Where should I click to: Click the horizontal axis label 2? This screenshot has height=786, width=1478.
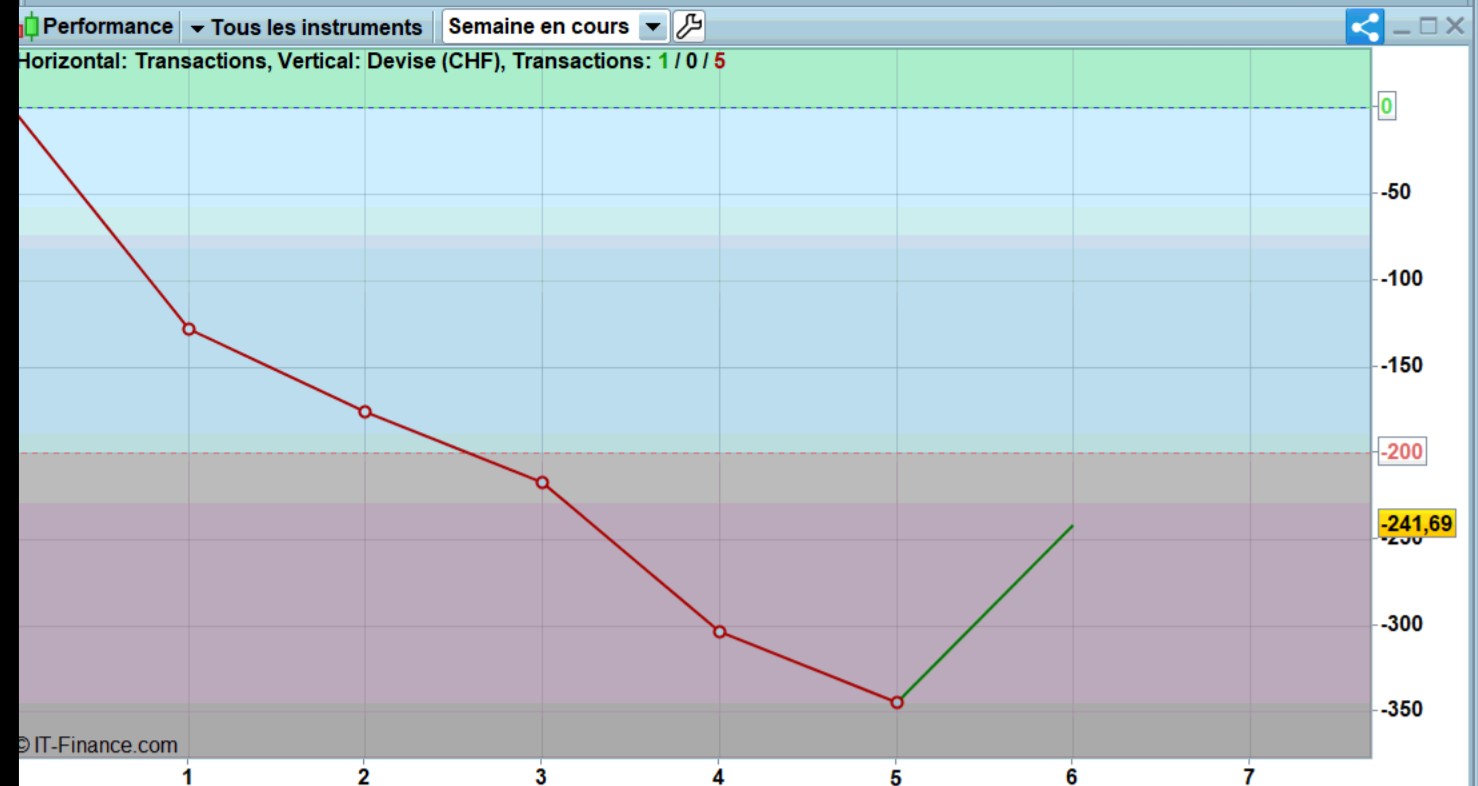pyautogui.click(x=364, y=775)
